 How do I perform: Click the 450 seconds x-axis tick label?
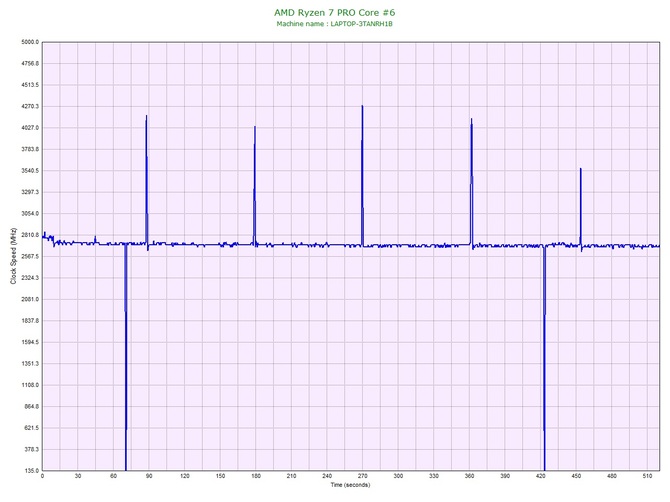coord(576,476)
